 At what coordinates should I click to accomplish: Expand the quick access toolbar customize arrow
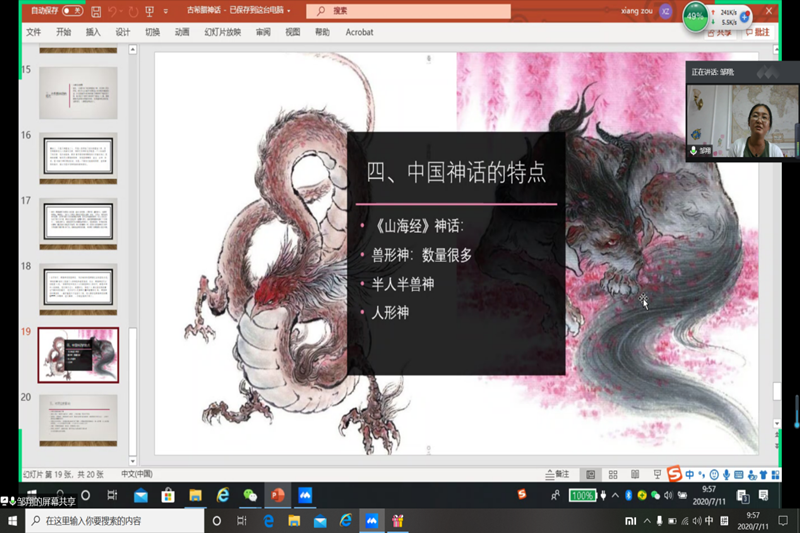166,12
